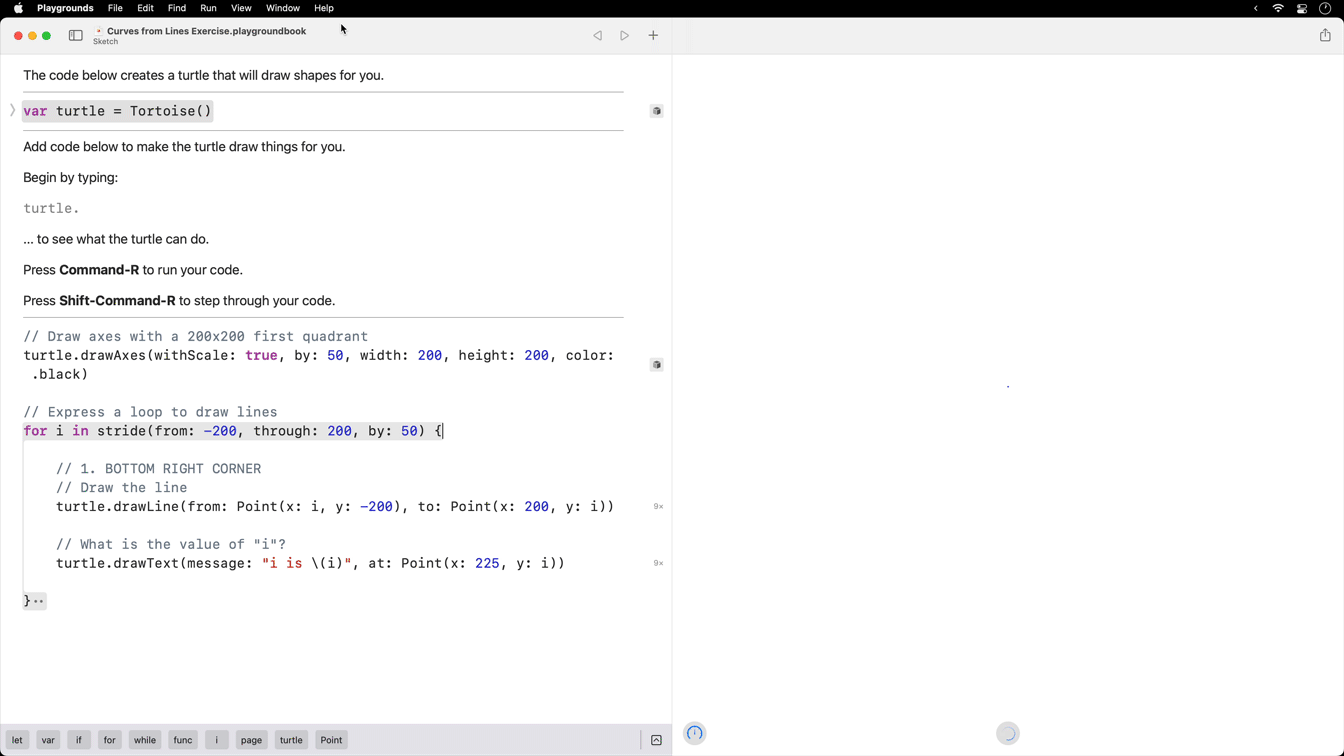Click the circular progress spinner in the live view
The width and height of the screenshot is (1344, 756).
point(1007,733)
